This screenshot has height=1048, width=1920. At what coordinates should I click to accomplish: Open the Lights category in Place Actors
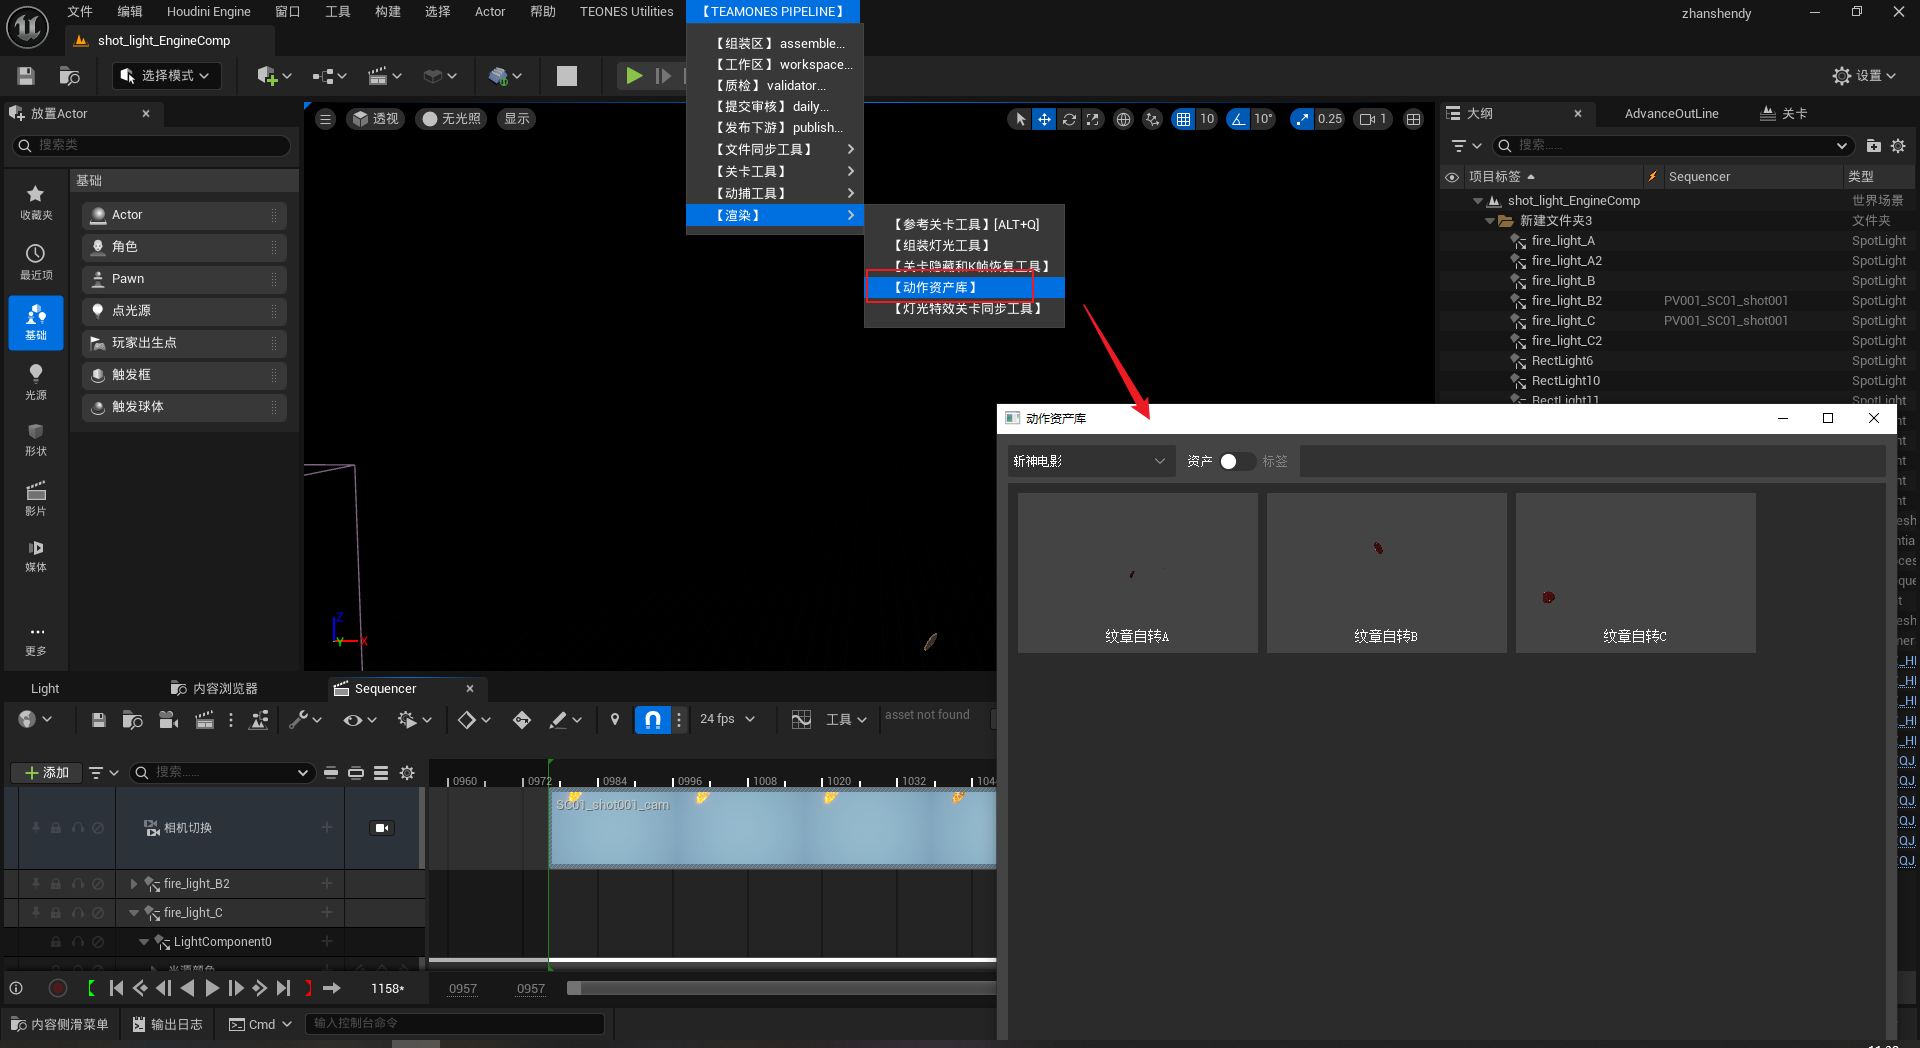tap(36, 381)
